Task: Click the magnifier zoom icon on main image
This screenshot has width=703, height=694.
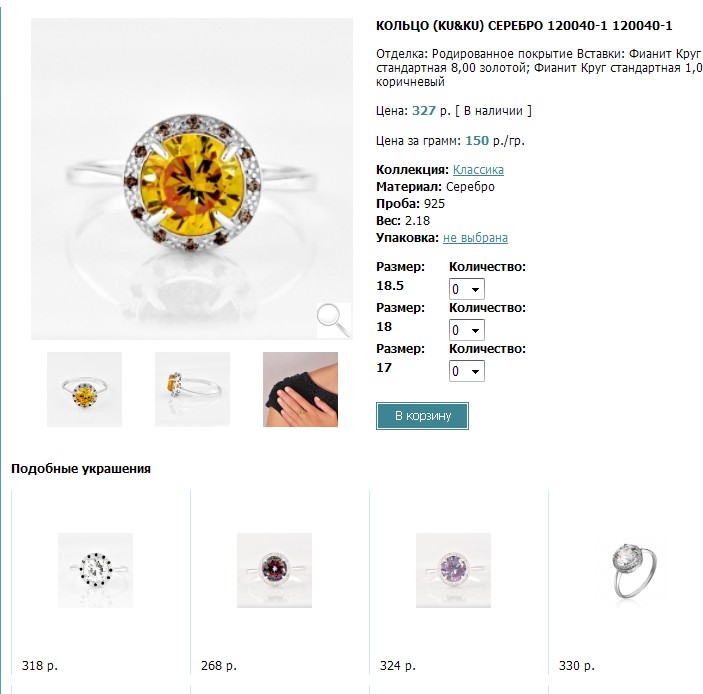Action: click(333, 320)
